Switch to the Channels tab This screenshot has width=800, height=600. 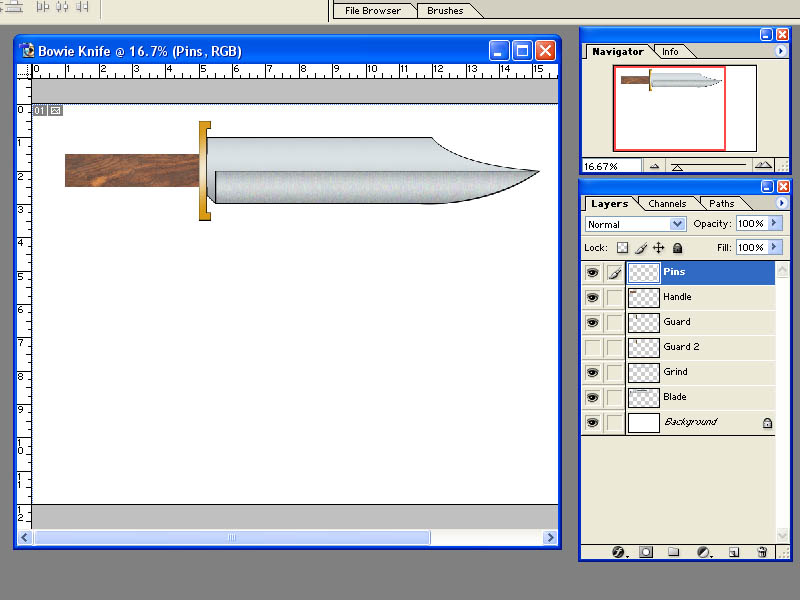point(667,204)
